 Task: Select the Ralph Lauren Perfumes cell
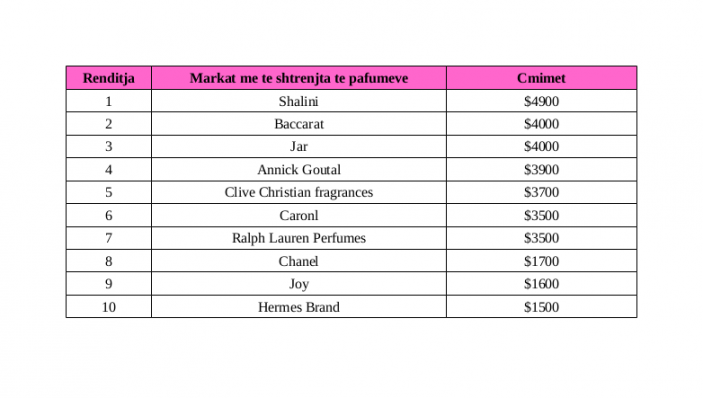click(299, 238)
